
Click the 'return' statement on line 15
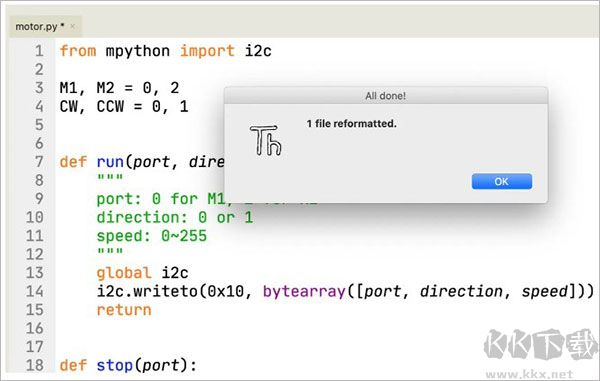tap(124, 309)
